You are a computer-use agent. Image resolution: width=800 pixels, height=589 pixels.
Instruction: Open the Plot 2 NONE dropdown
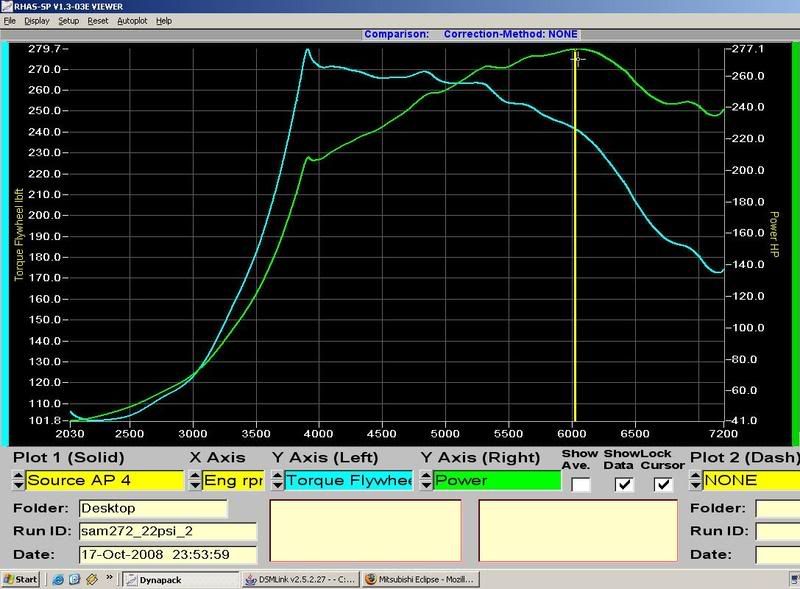pyautogui.click(x=750, y=480)
